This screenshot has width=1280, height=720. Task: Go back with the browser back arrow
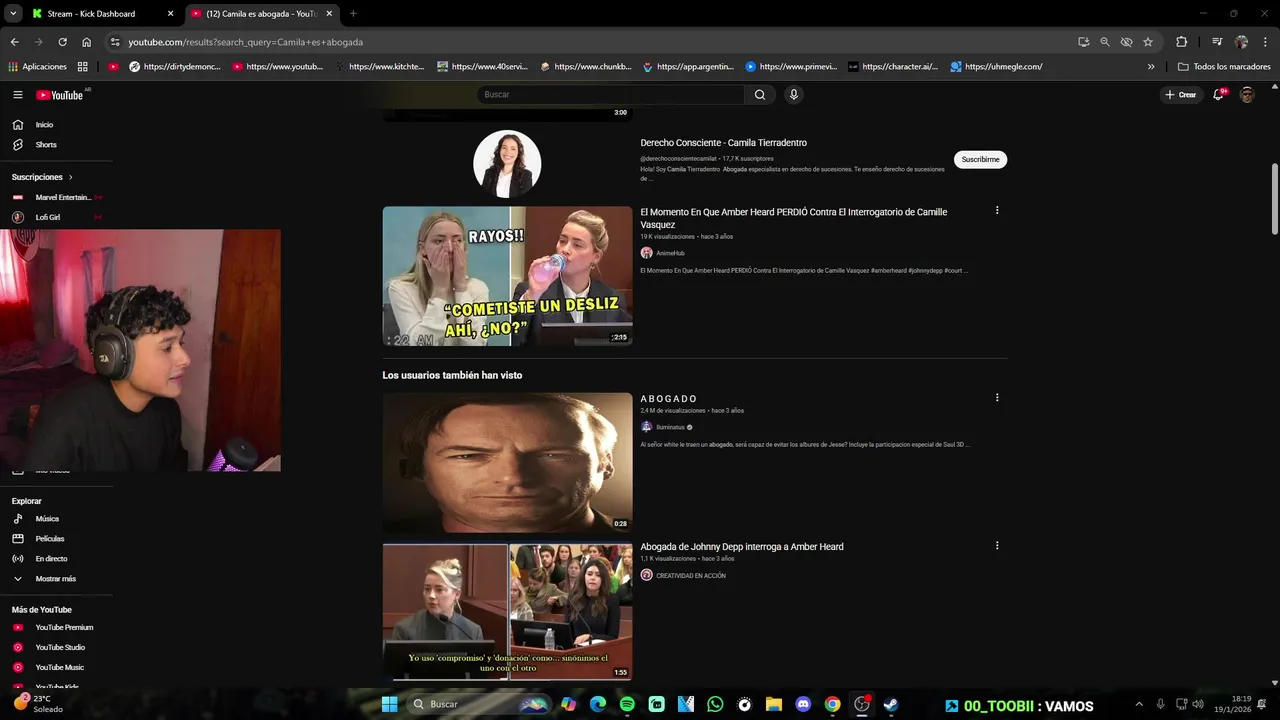tap(14, 42)
